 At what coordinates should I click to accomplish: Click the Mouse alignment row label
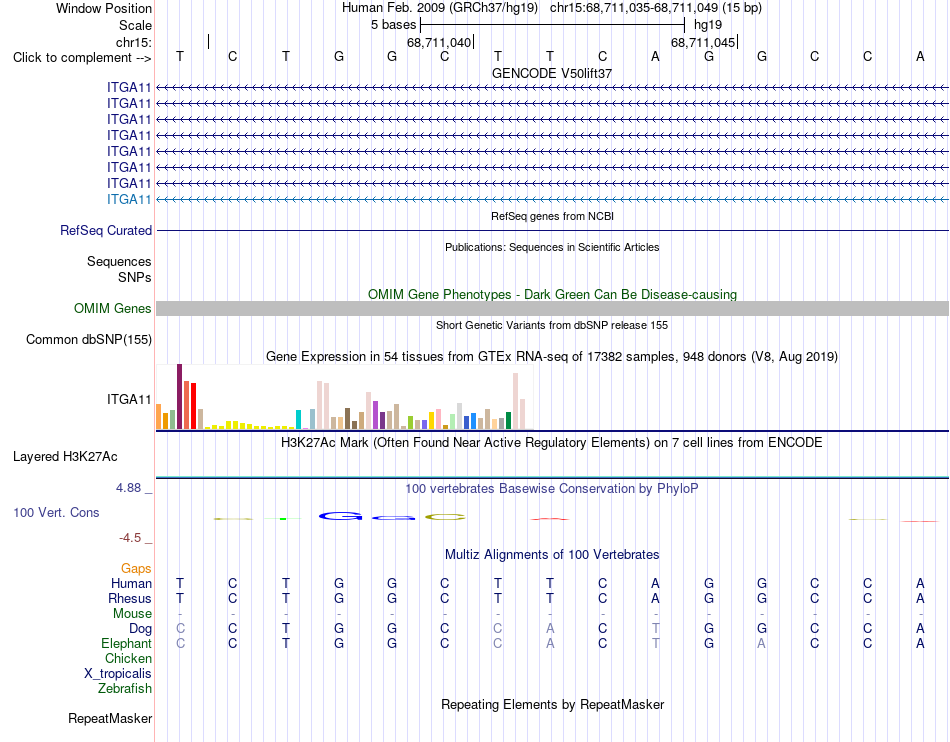click(132, 614)
